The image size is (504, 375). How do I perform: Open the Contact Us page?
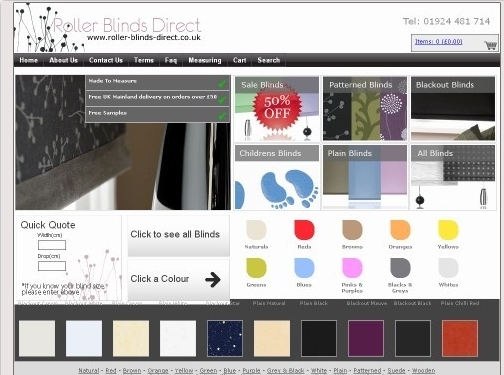[106, 60]
